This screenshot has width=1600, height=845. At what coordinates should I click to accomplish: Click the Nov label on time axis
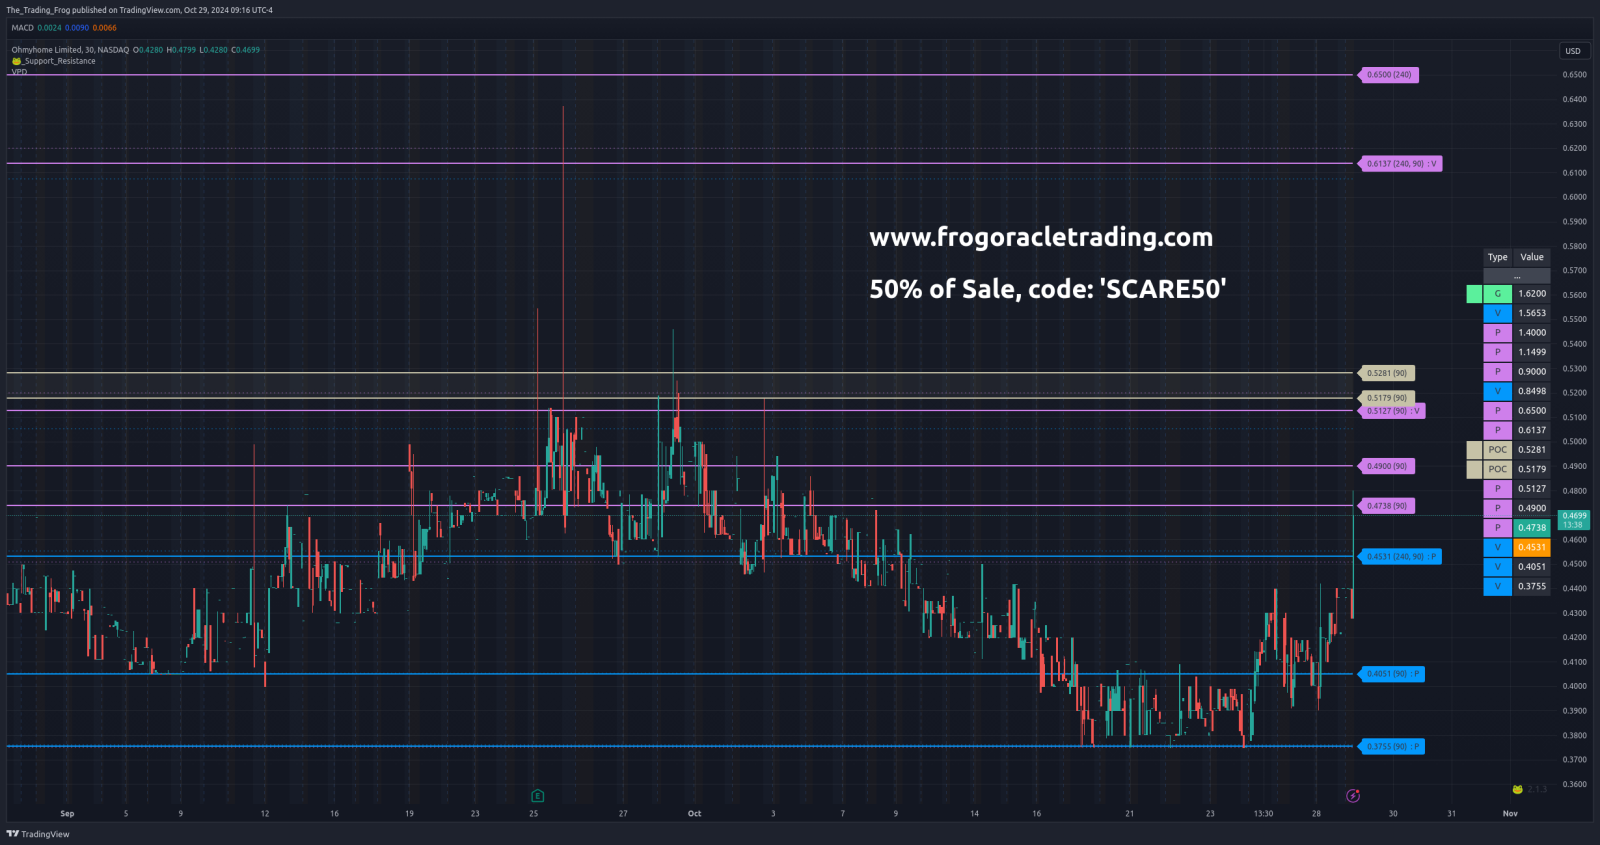tap(1510, 814)
